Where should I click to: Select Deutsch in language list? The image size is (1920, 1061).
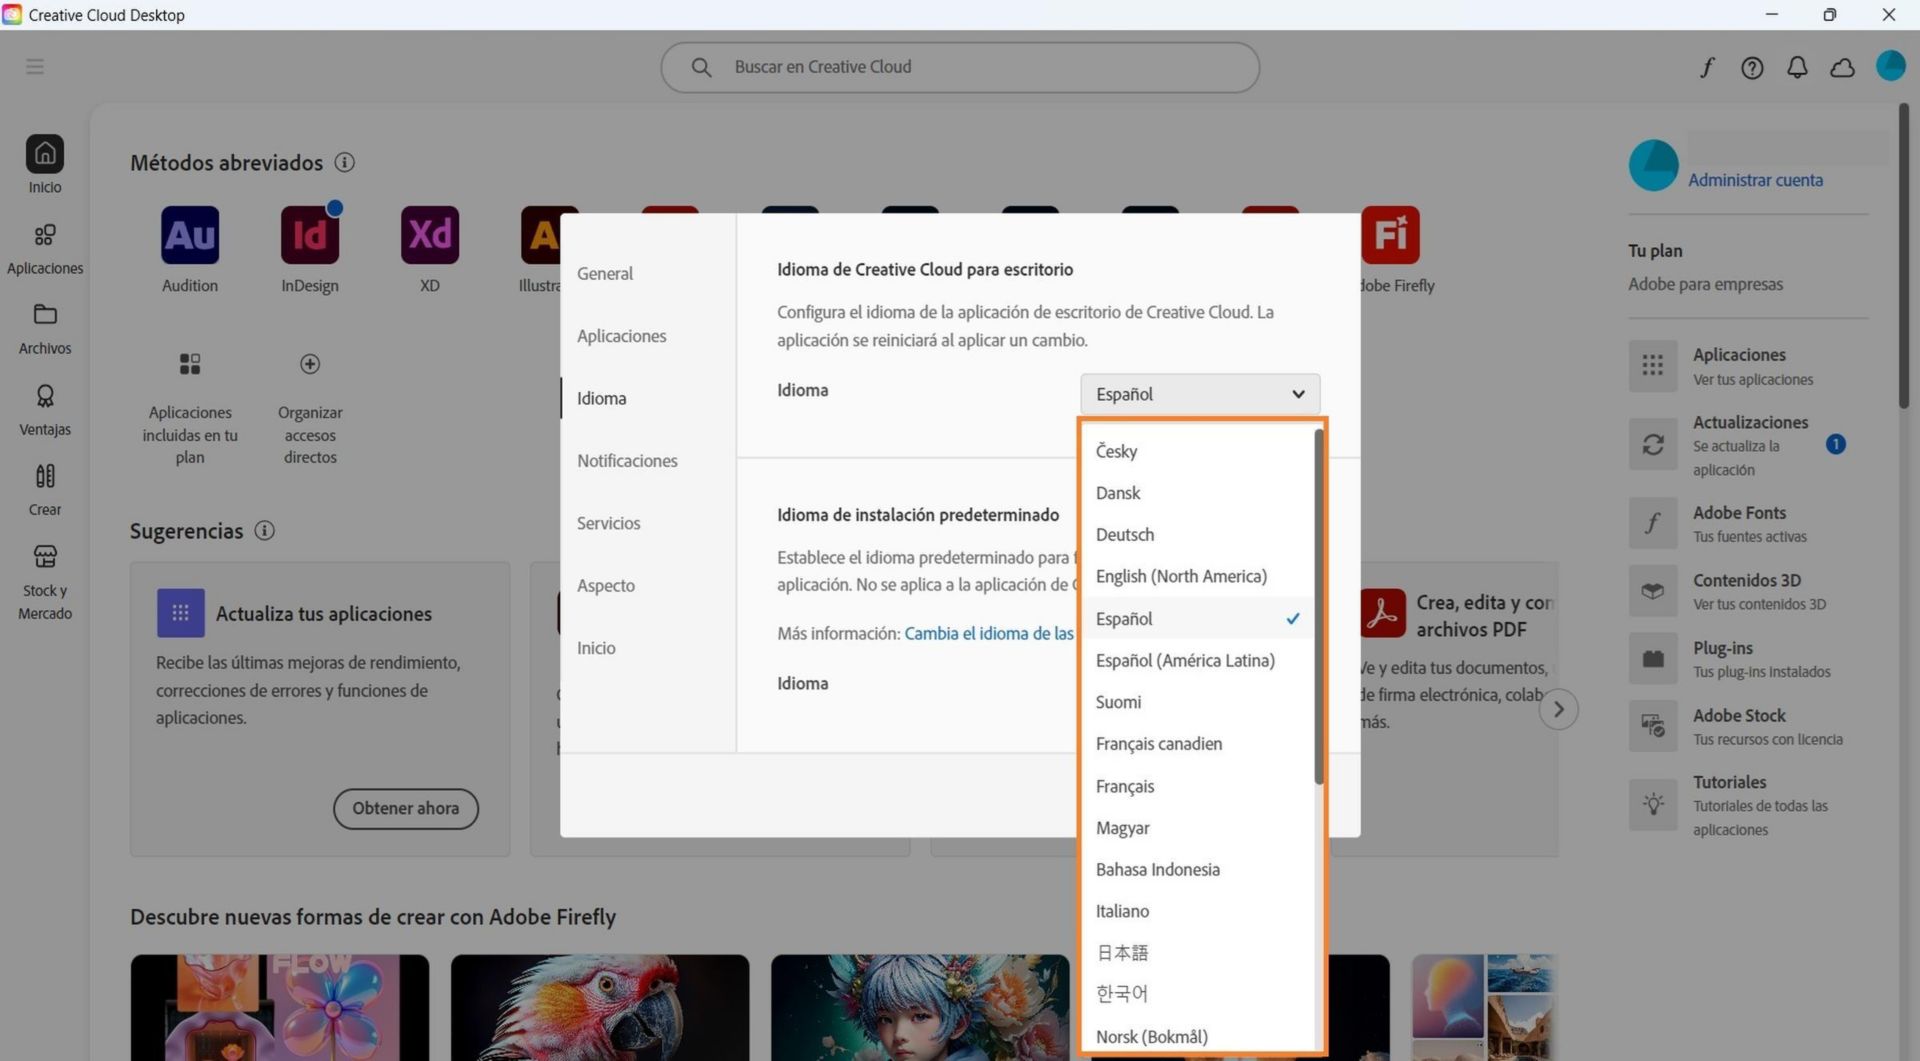coord(1198,535)
